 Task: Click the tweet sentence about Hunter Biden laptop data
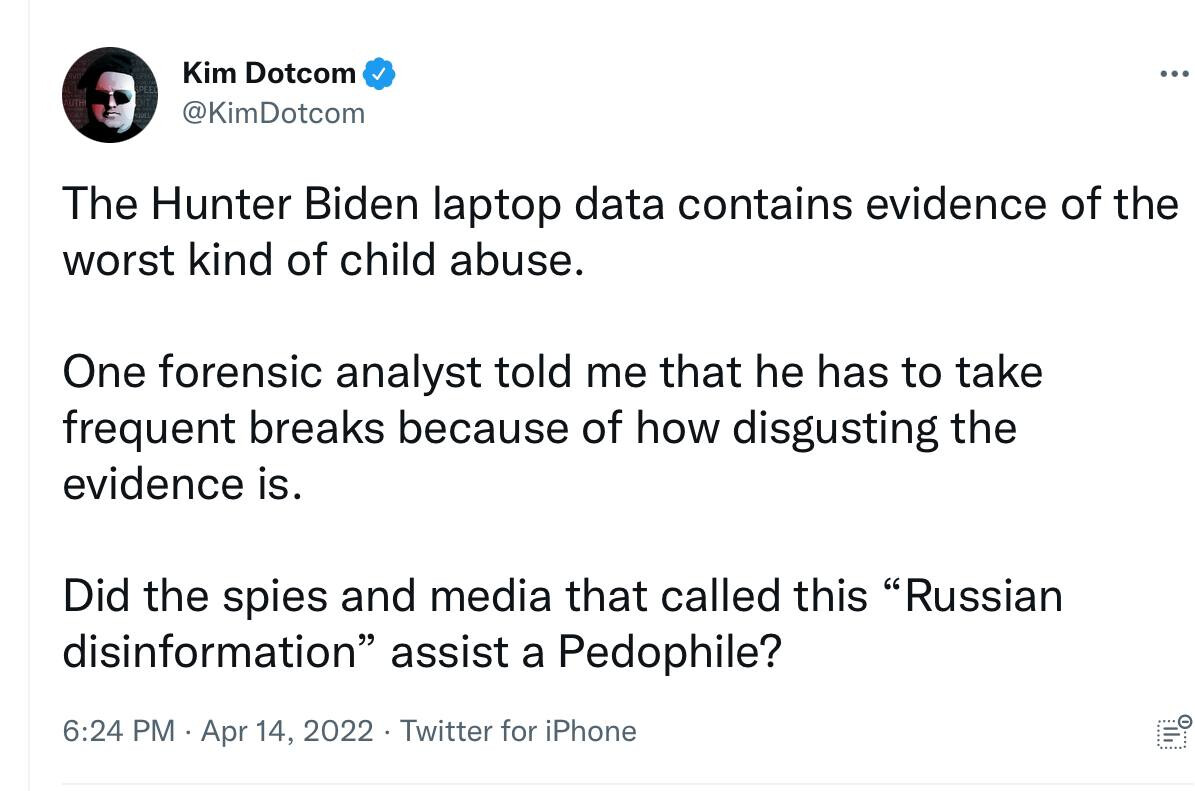tap(620, 232)
